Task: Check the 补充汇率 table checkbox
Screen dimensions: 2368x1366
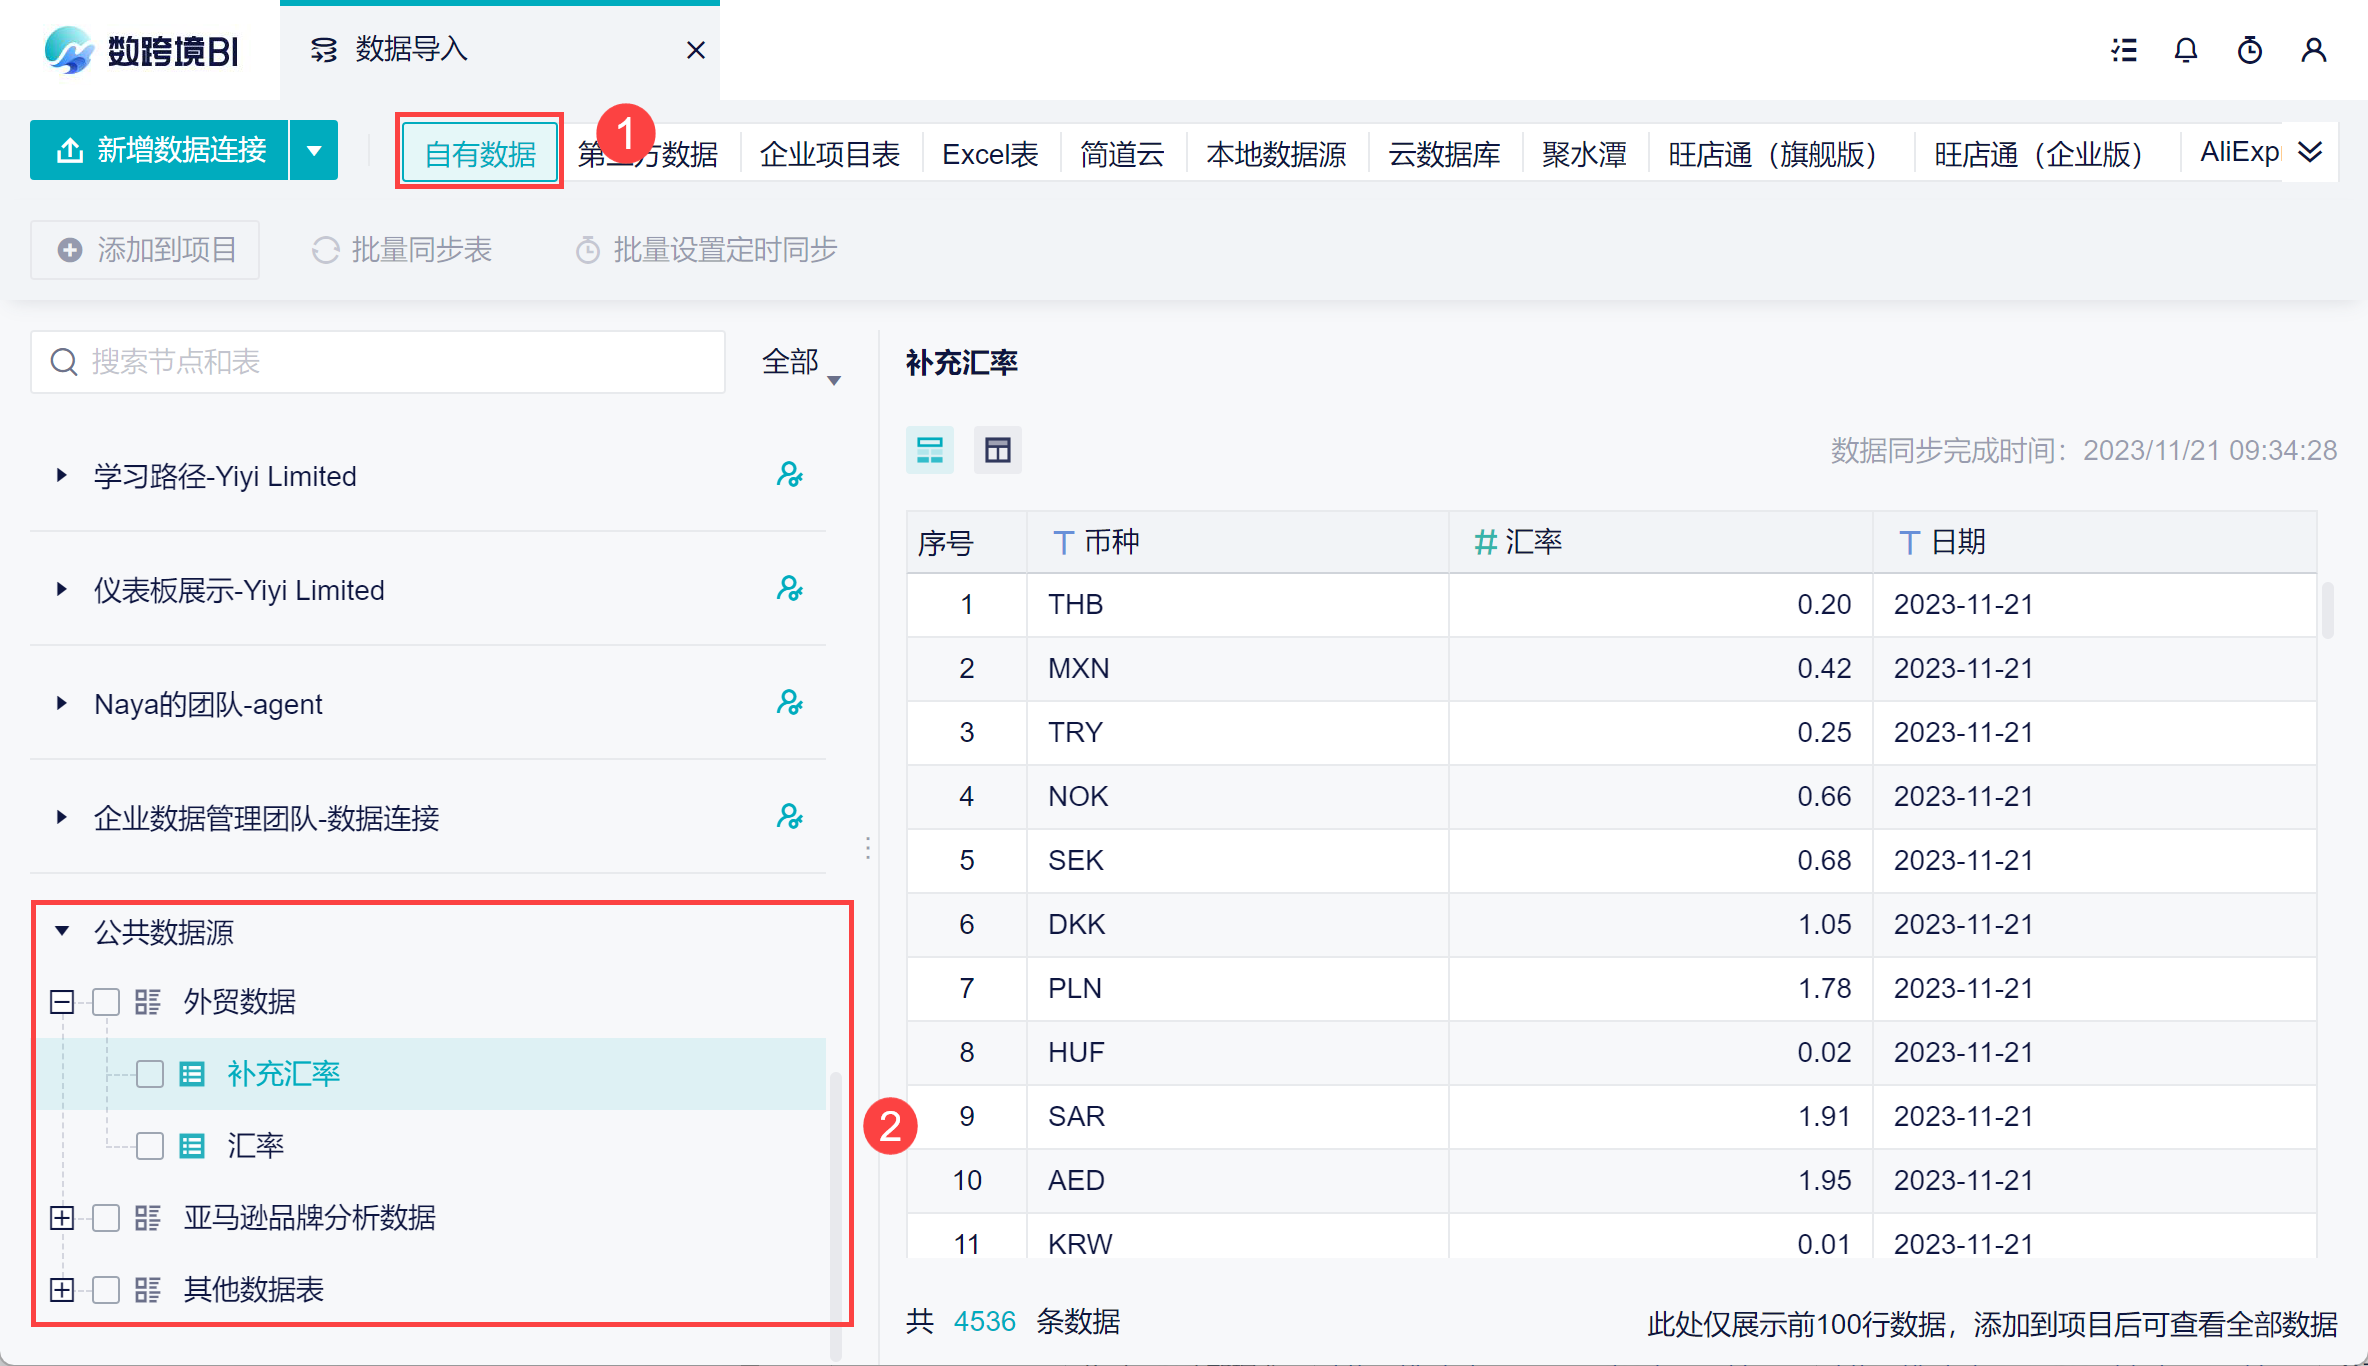Action: click(x=150, y=1074)
